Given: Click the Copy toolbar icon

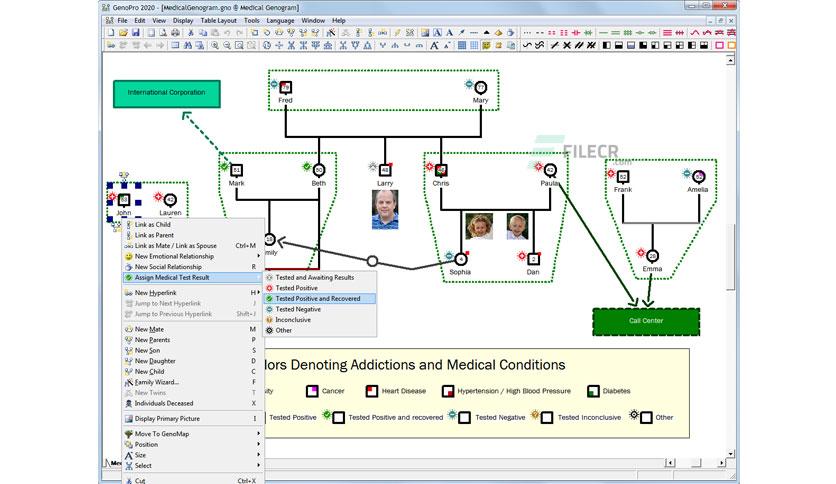Looking at the screenshot, I should [203, 33].
